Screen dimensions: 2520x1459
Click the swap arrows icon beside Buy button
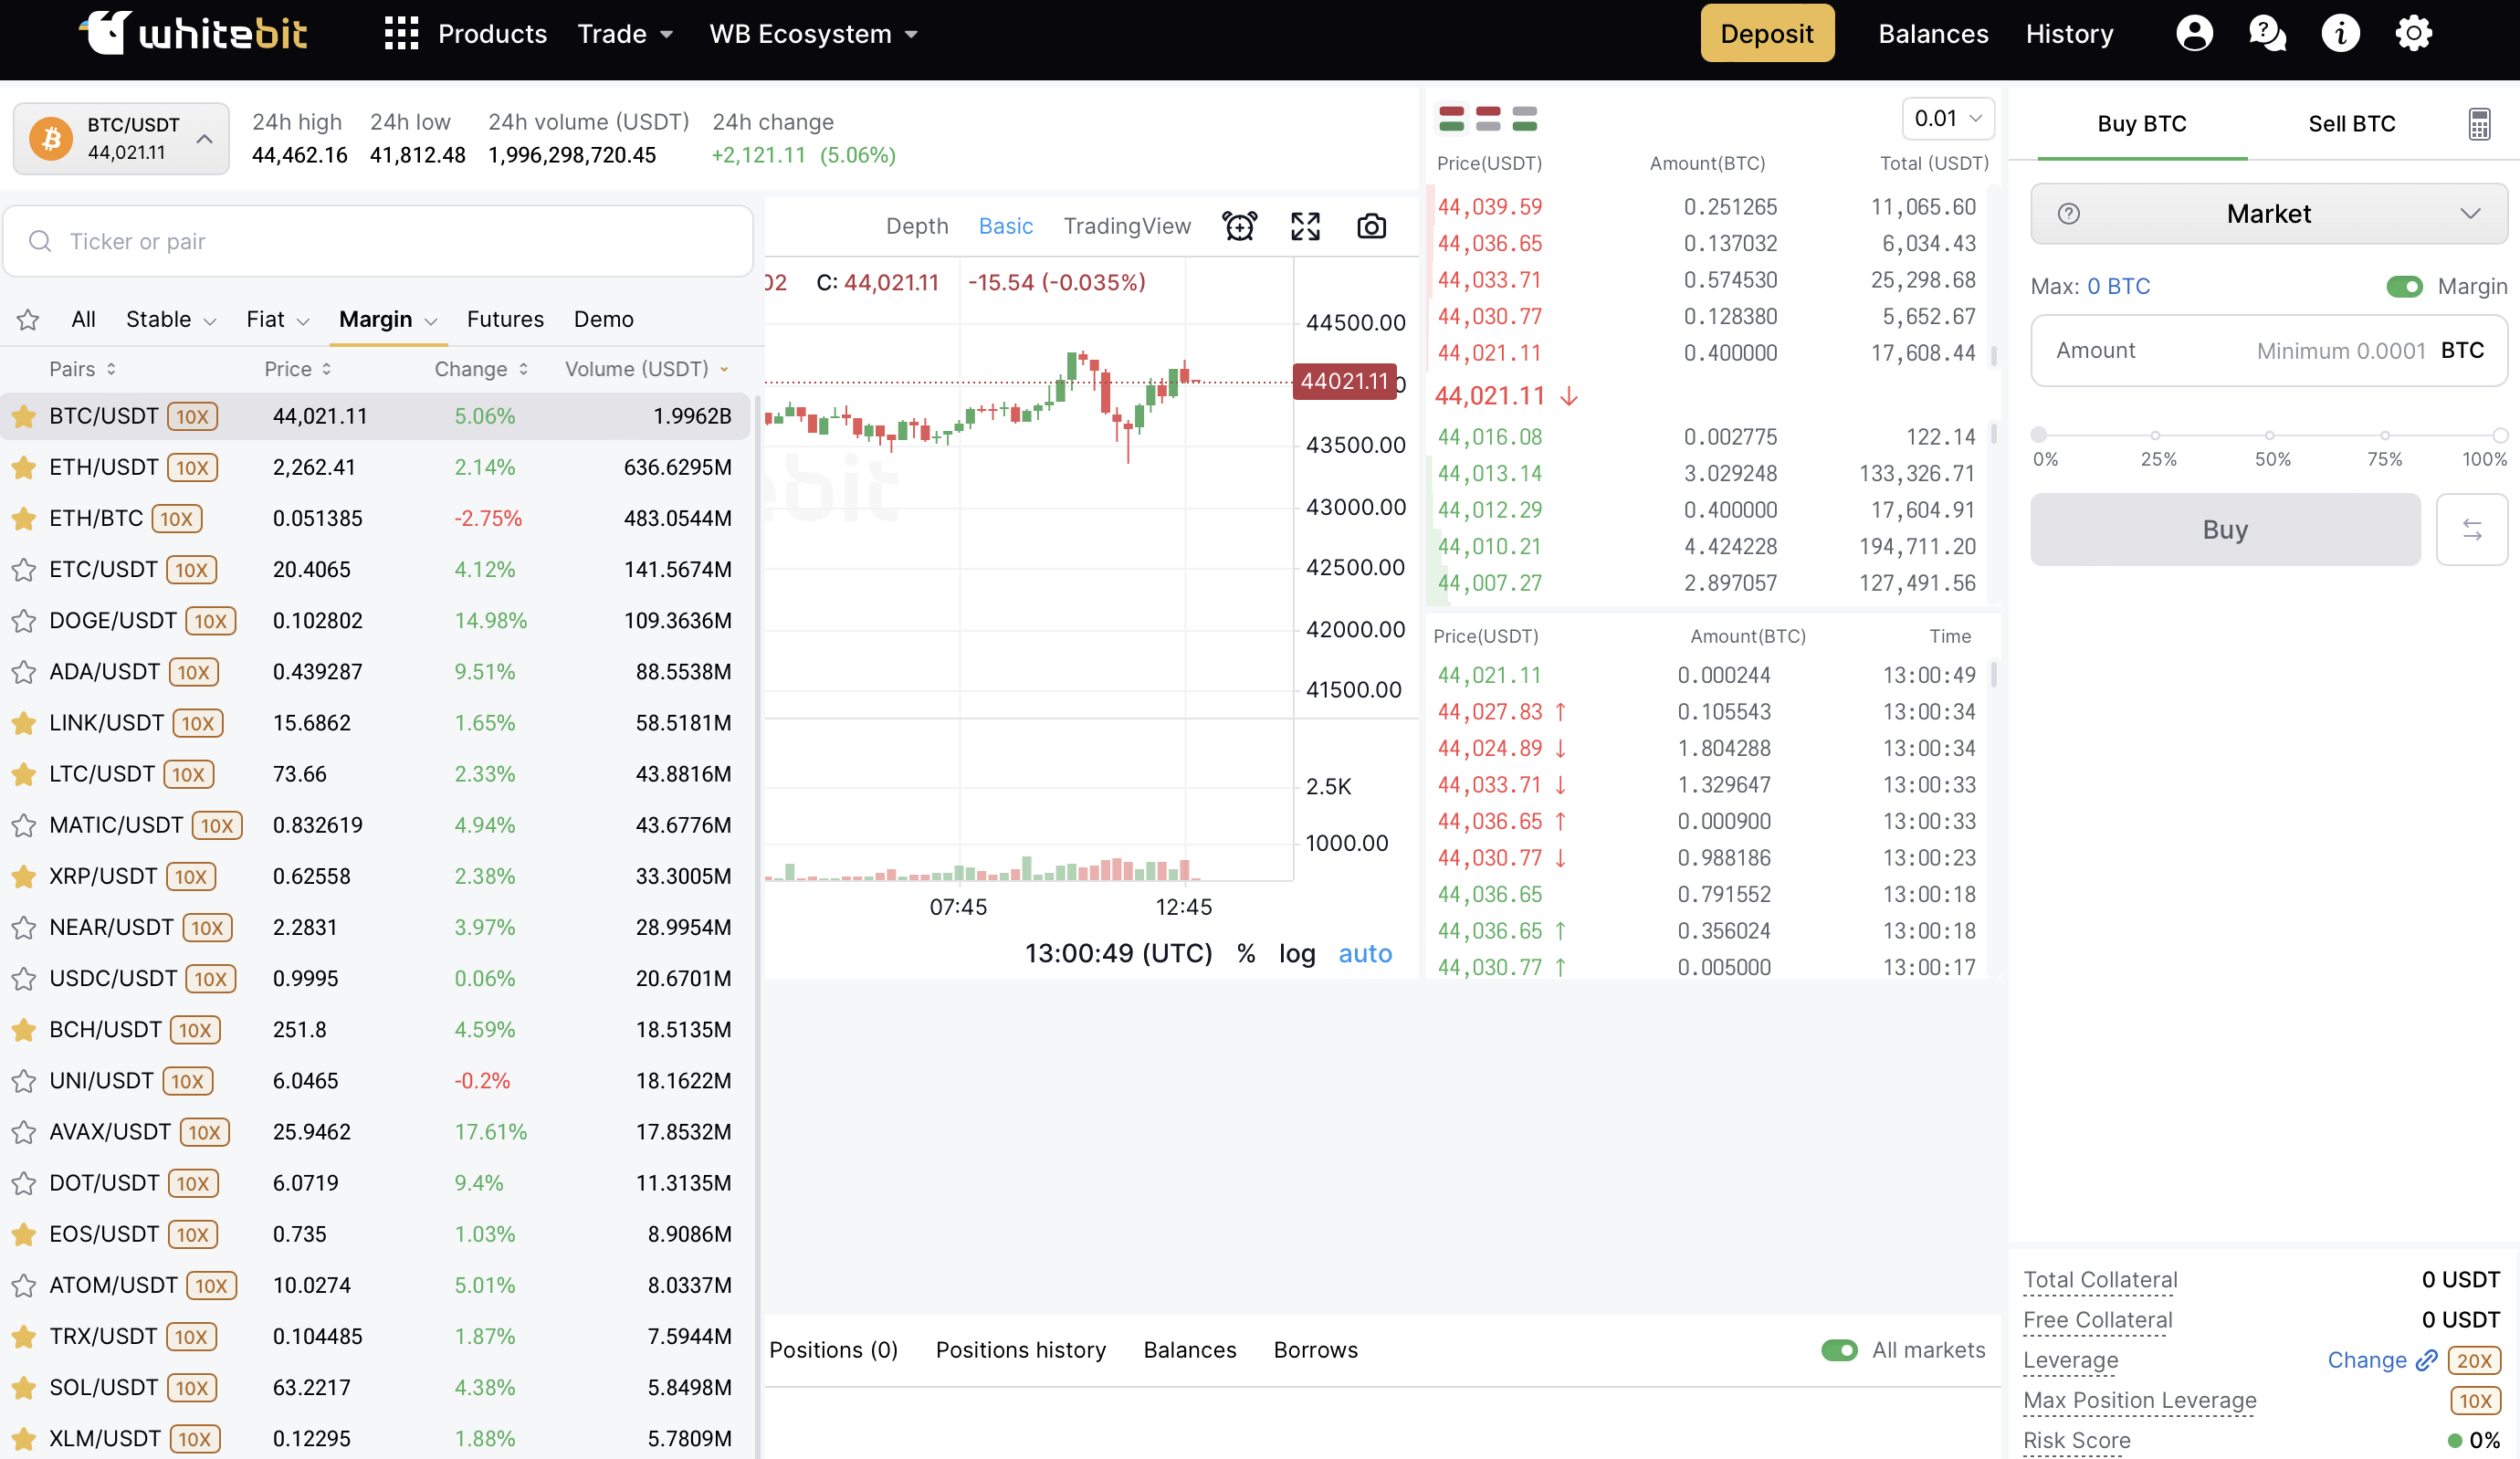pos(2472,529)
